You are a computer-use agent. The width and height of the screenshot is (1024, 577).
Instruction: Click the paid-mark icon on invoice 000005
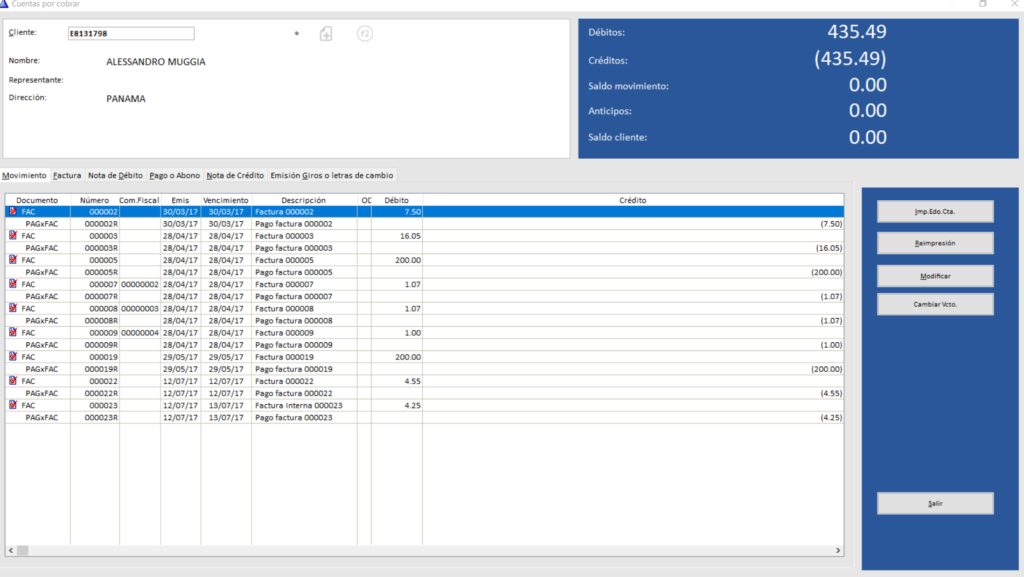(12, 260)
